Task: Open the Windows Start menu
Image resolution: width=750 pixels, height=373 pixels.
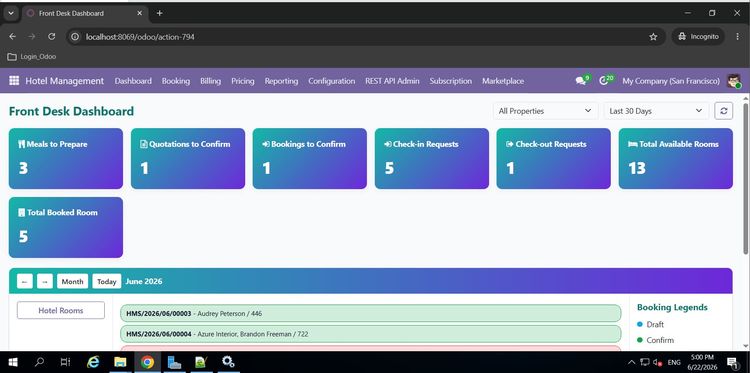Action: tap(13, 362)
